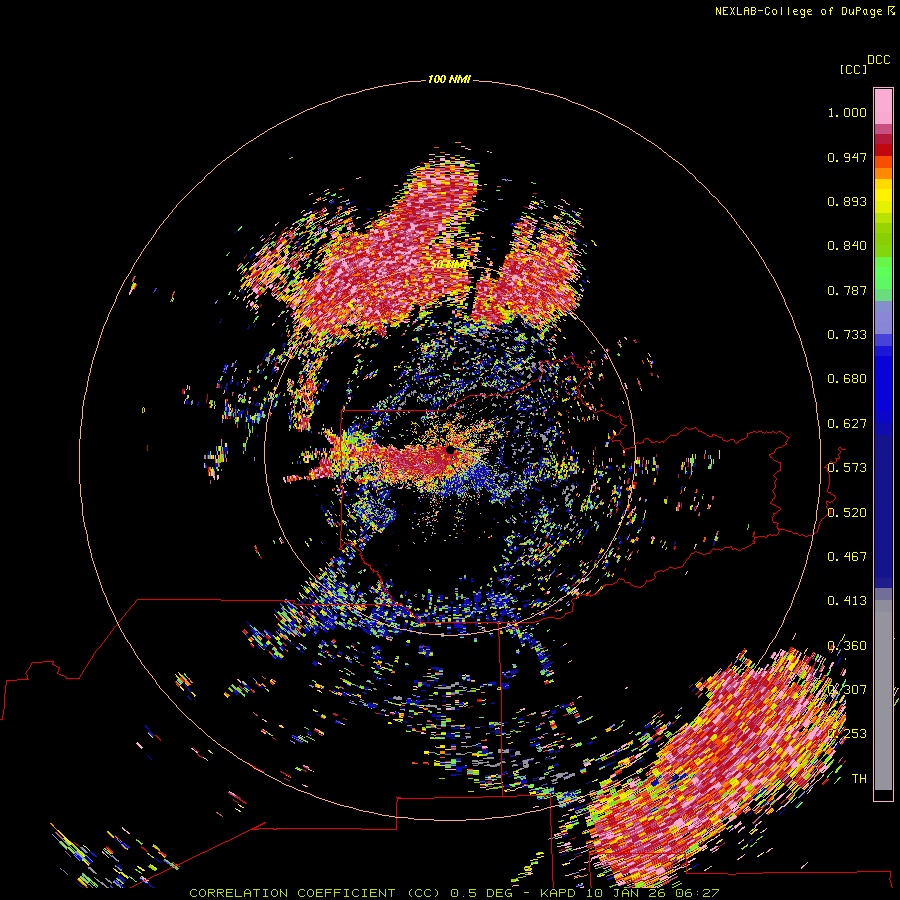Select the 0.840 legend value

847,246
